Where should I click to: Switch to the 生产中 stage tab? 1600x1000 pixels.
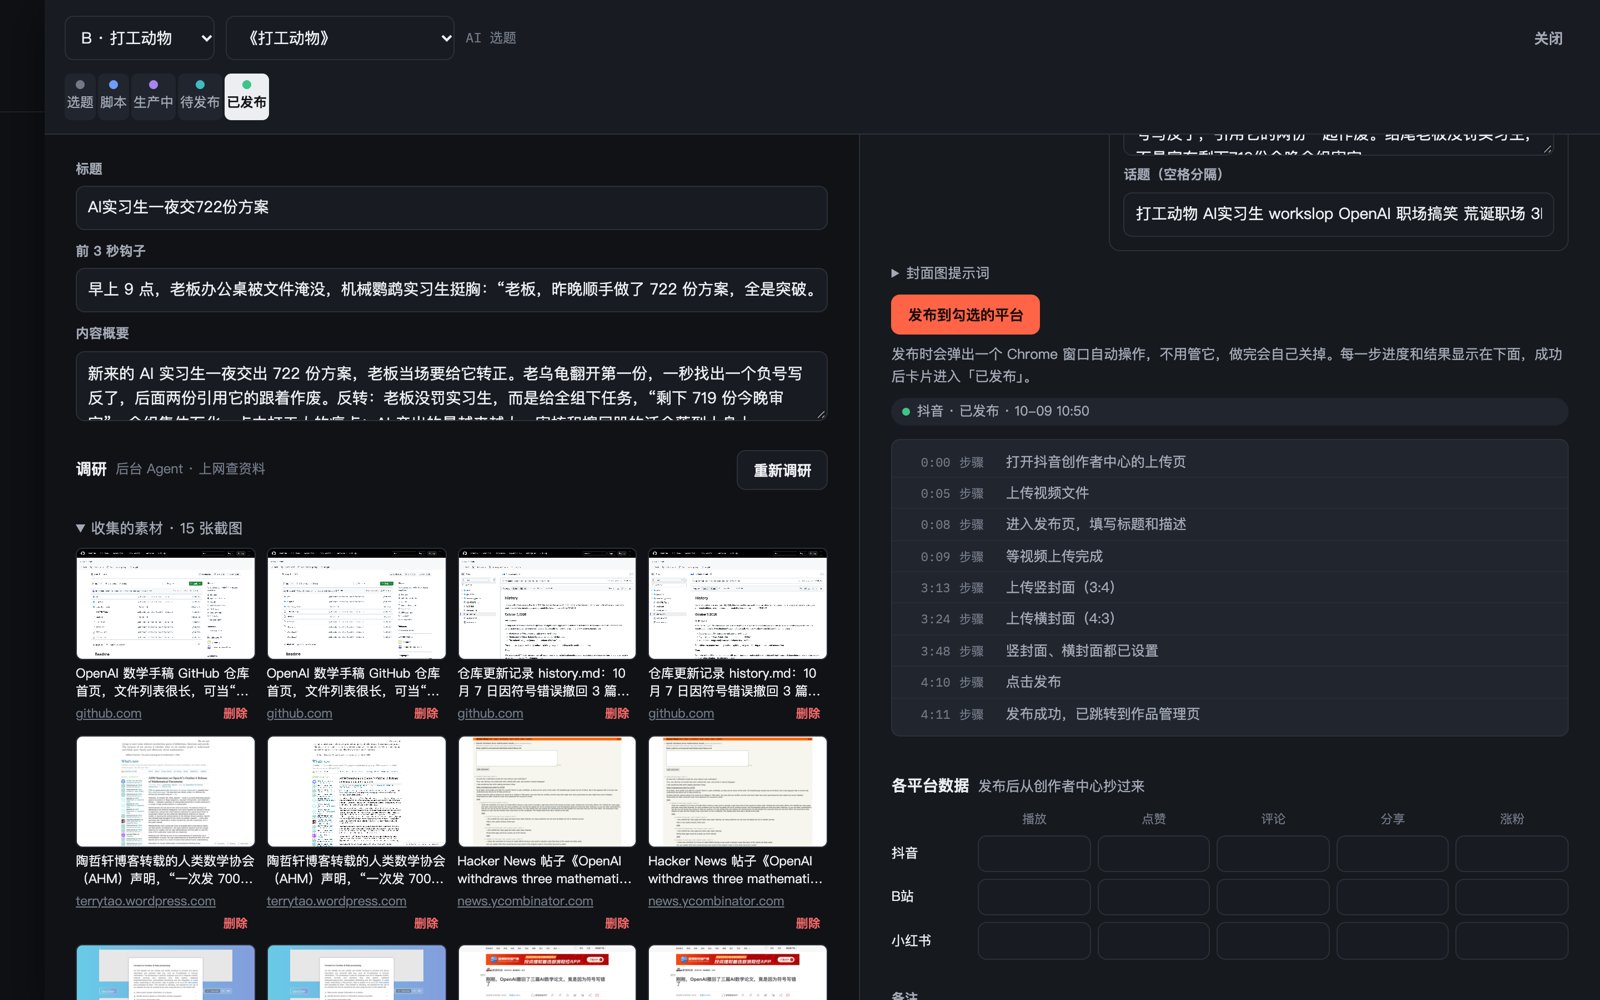tap(153, 96)
